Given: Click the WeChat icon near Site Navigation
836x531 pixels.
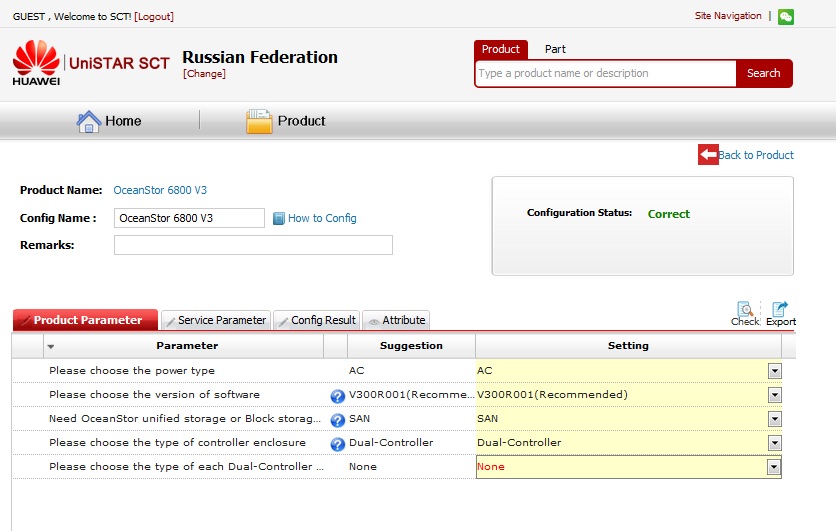Looking at the screenshot, I should point(785,17).
